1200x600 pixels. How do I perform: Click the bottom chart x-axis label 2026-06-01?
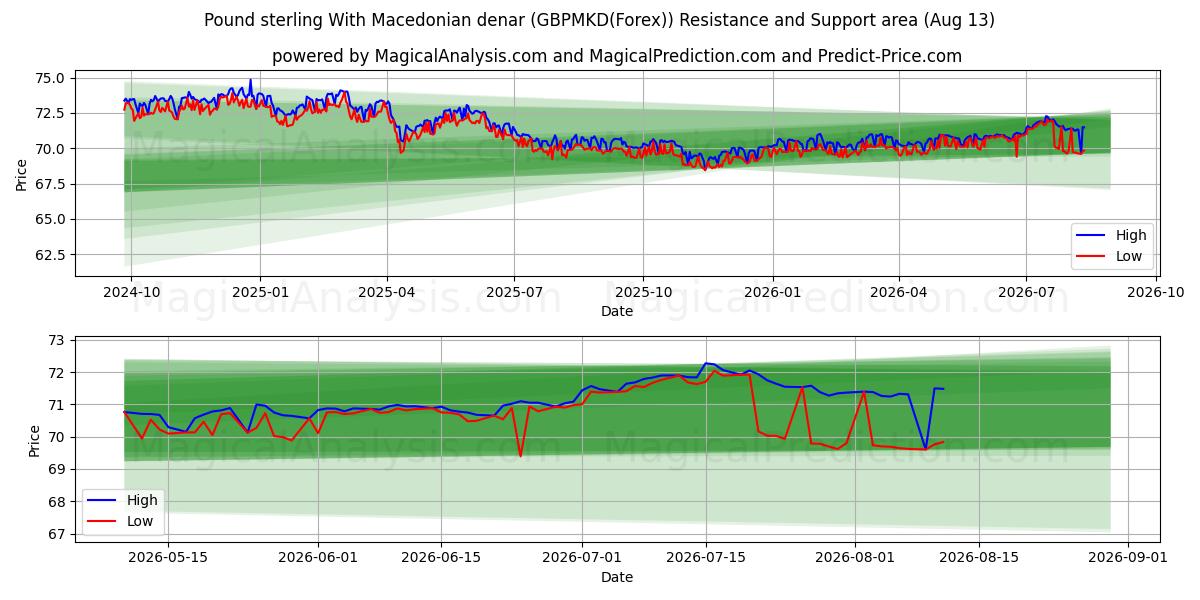[x=318, y=559]
